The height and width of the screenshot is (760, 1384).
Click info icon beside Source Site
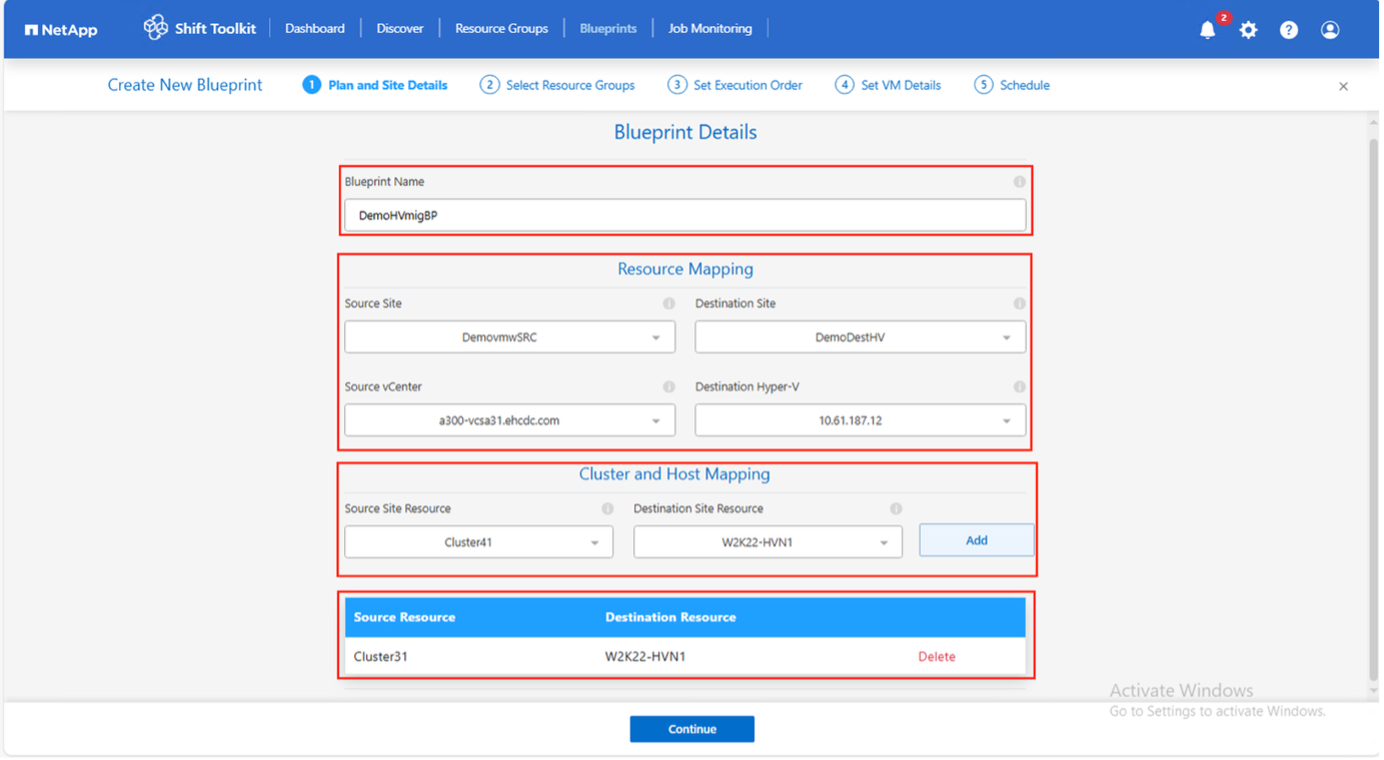coord(669,304)
